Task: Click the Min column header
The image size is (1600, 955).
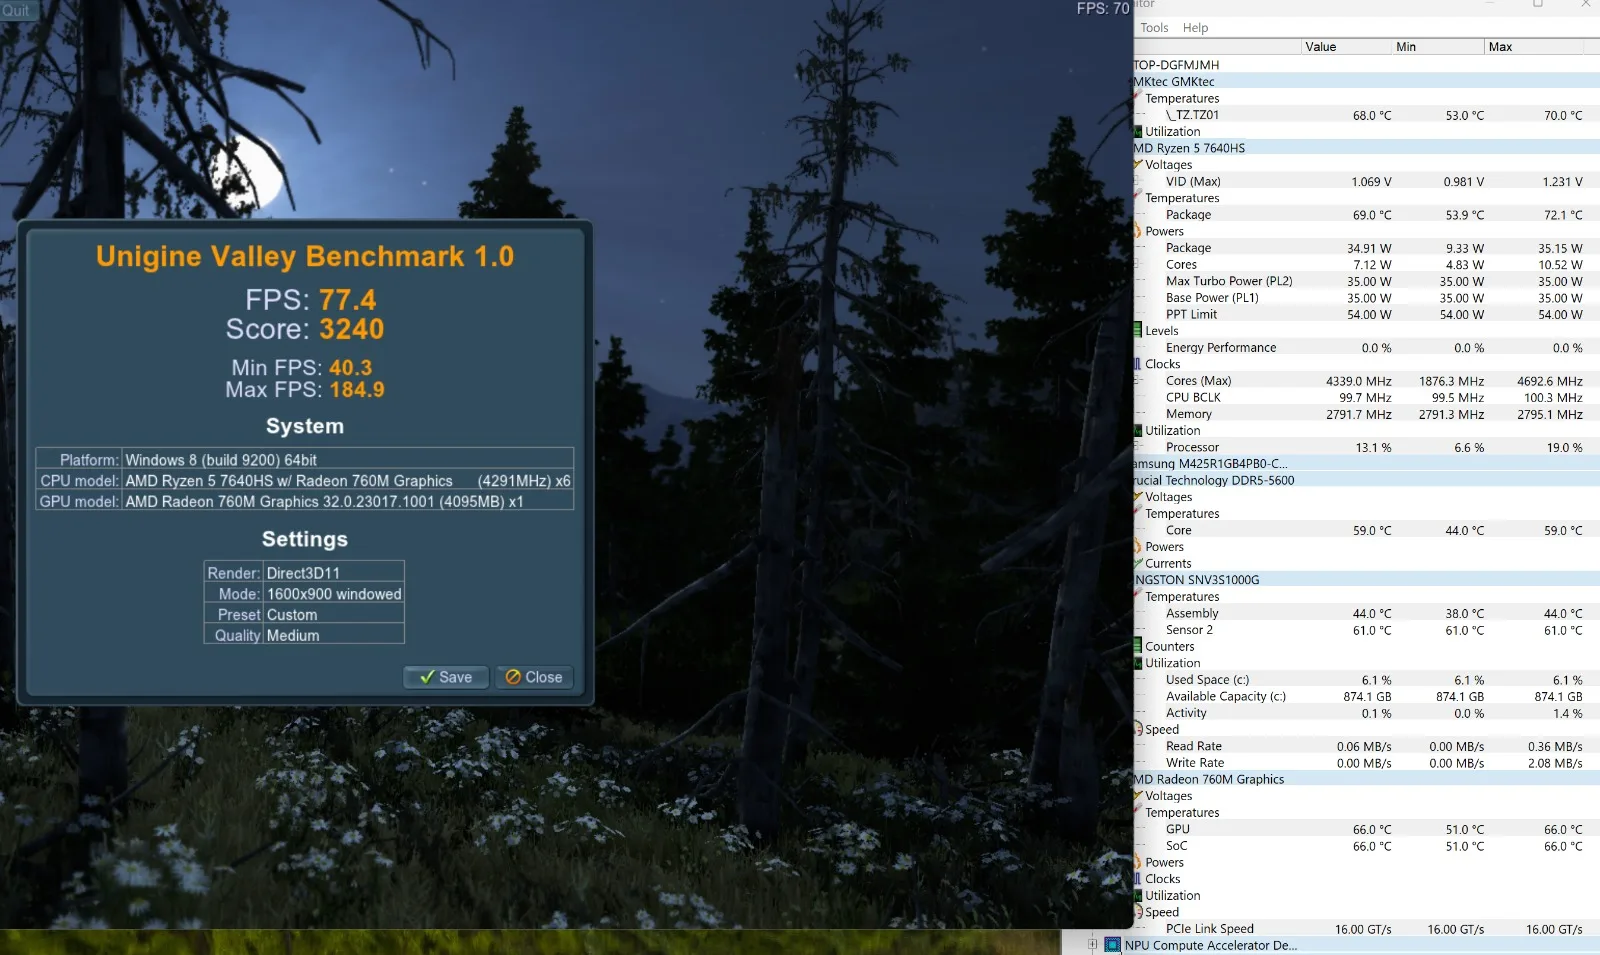Action: 1438,47
